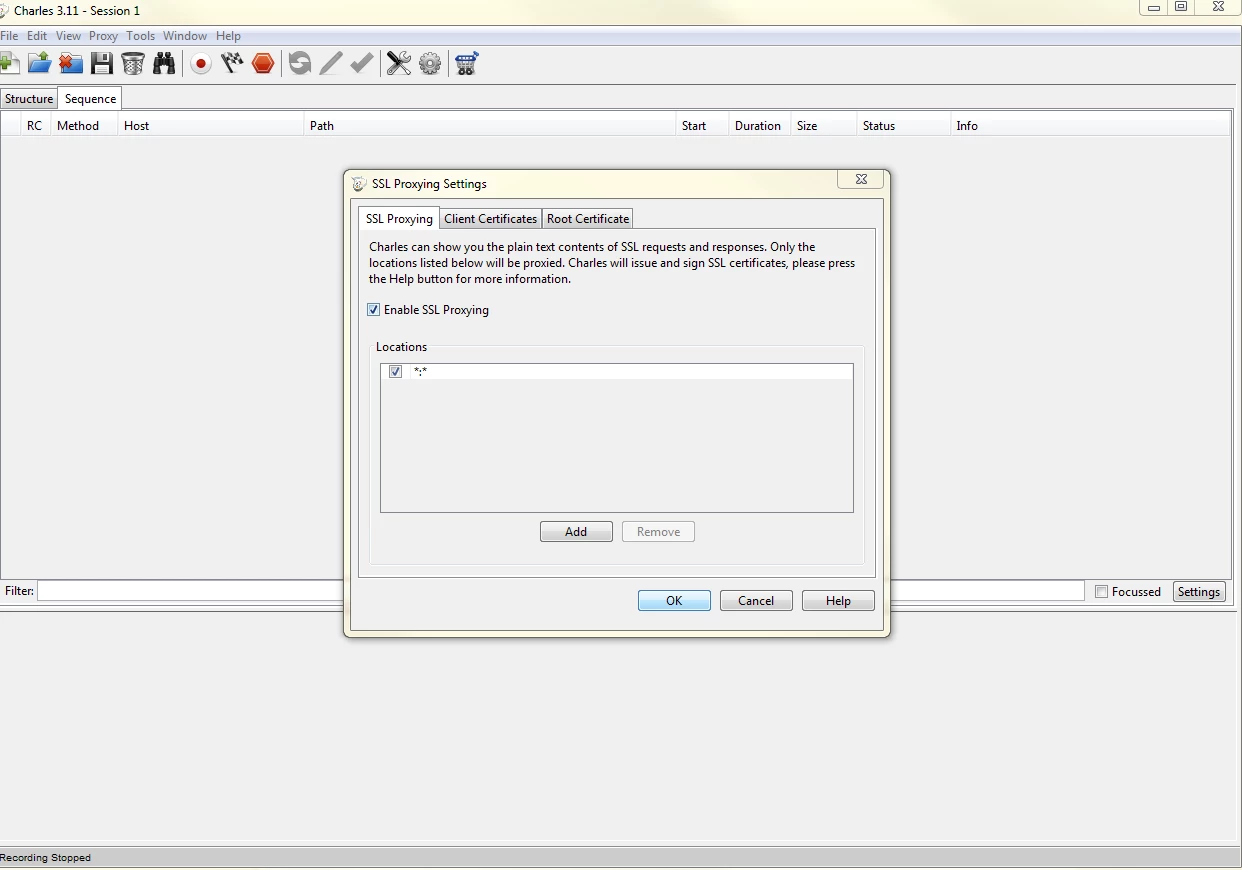This screenshot has height=870, width=1242.
Task: Enable breakpoints with red hexagon icon
Action: [263, 64]
